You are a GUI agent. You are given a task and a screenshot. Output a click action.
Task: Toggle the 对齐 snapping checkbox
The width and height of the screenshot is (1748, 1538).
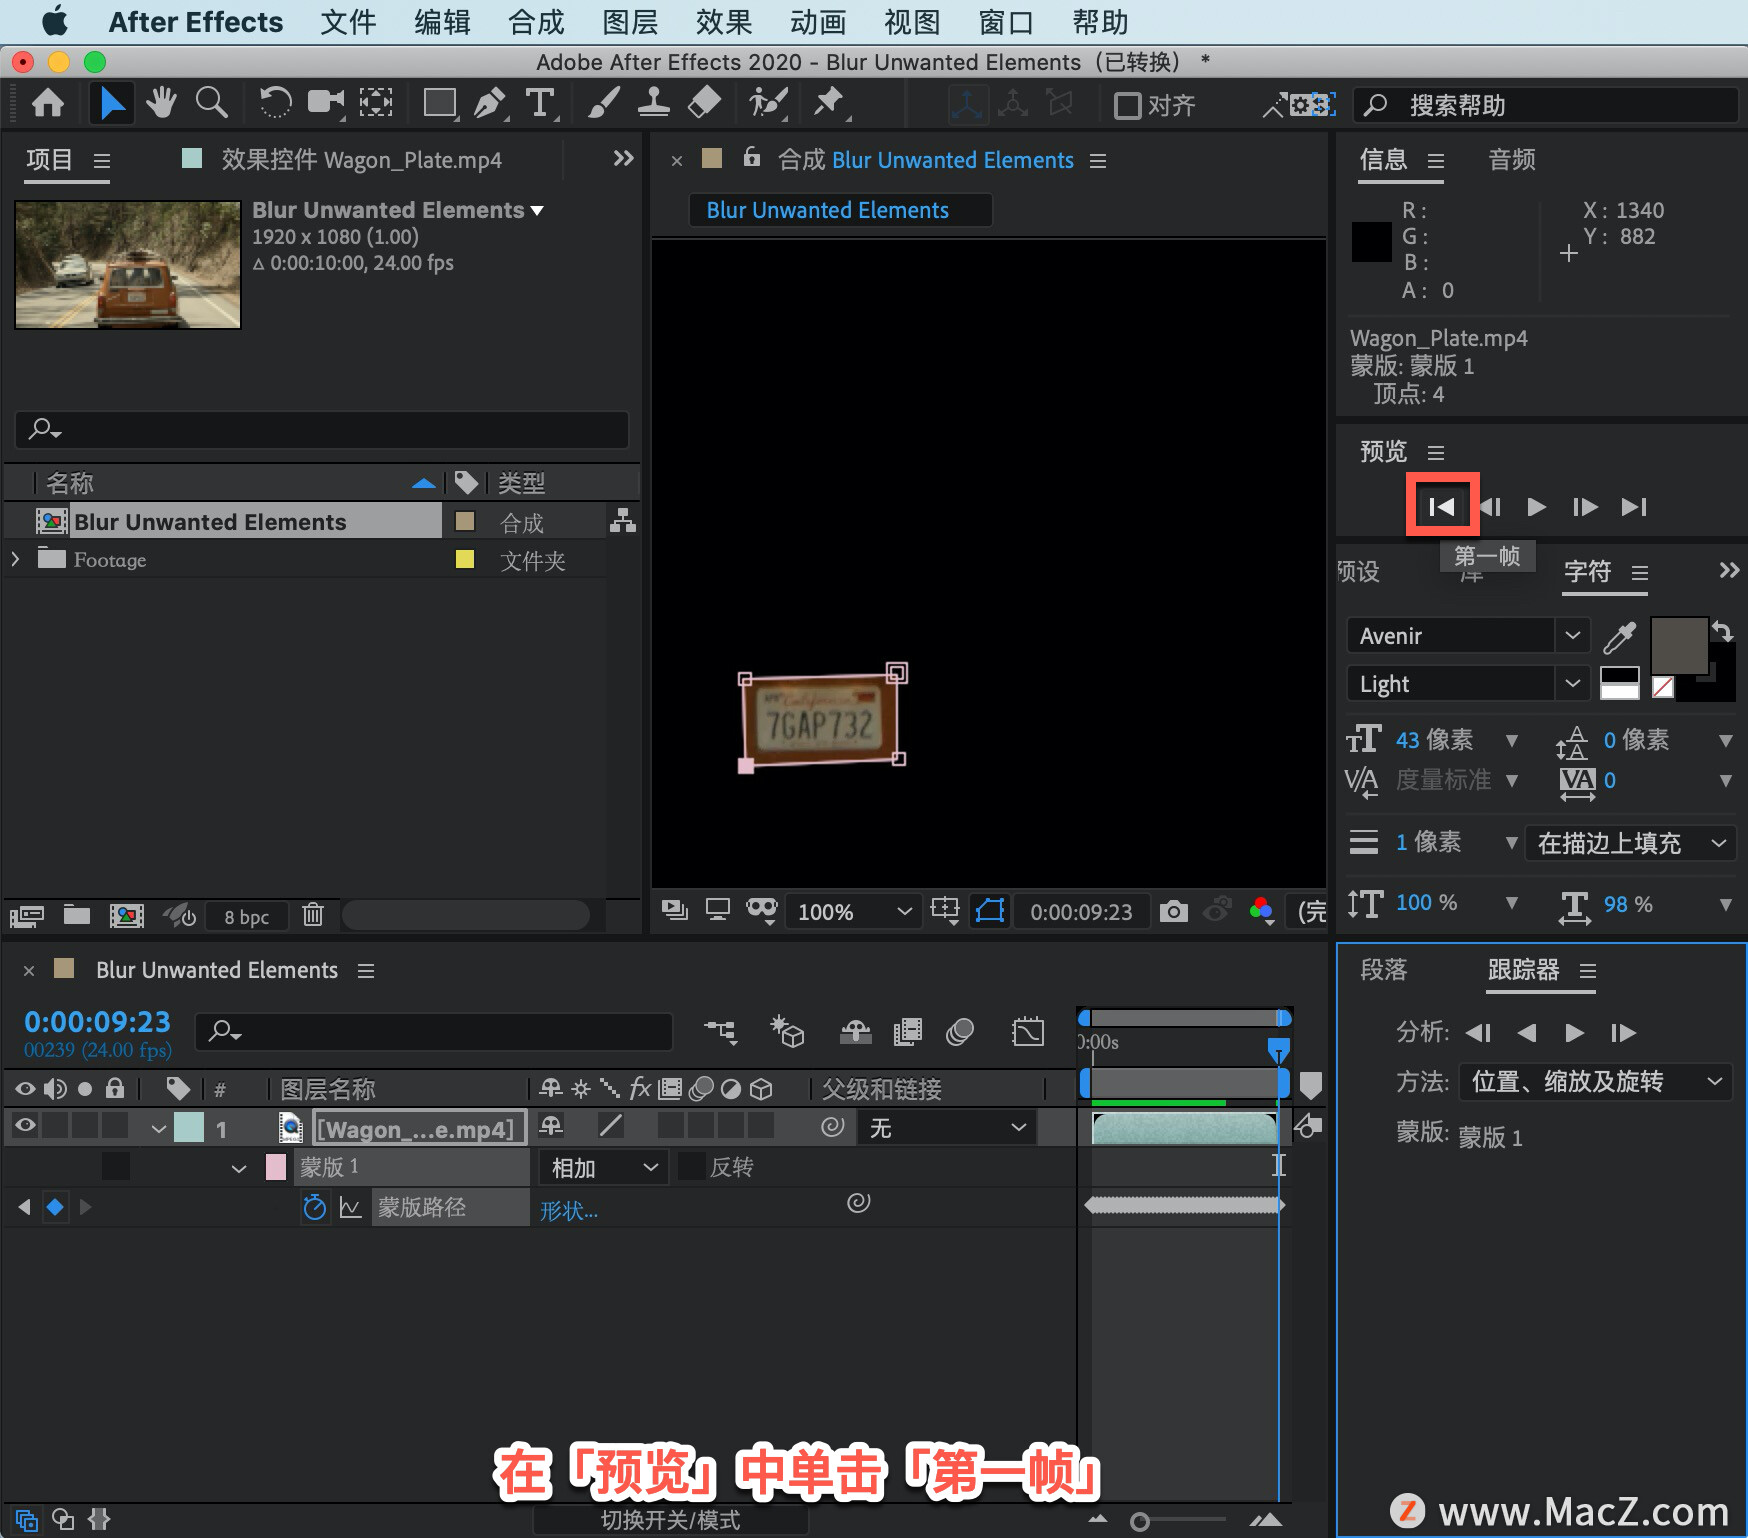[x=1127, y=105]
